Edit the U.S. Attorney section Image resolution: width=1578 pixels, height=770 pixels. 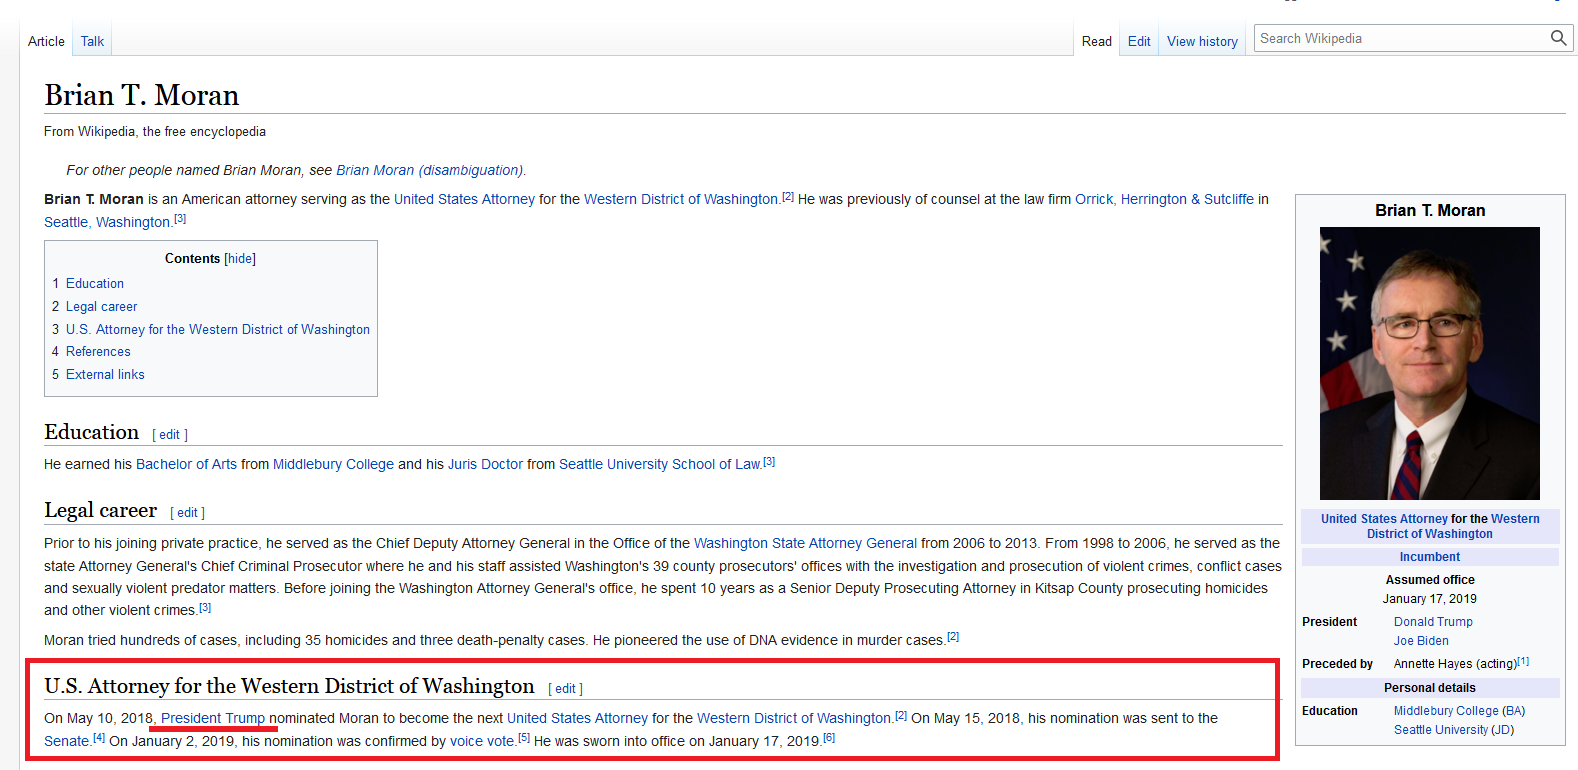tap(565, 689)
